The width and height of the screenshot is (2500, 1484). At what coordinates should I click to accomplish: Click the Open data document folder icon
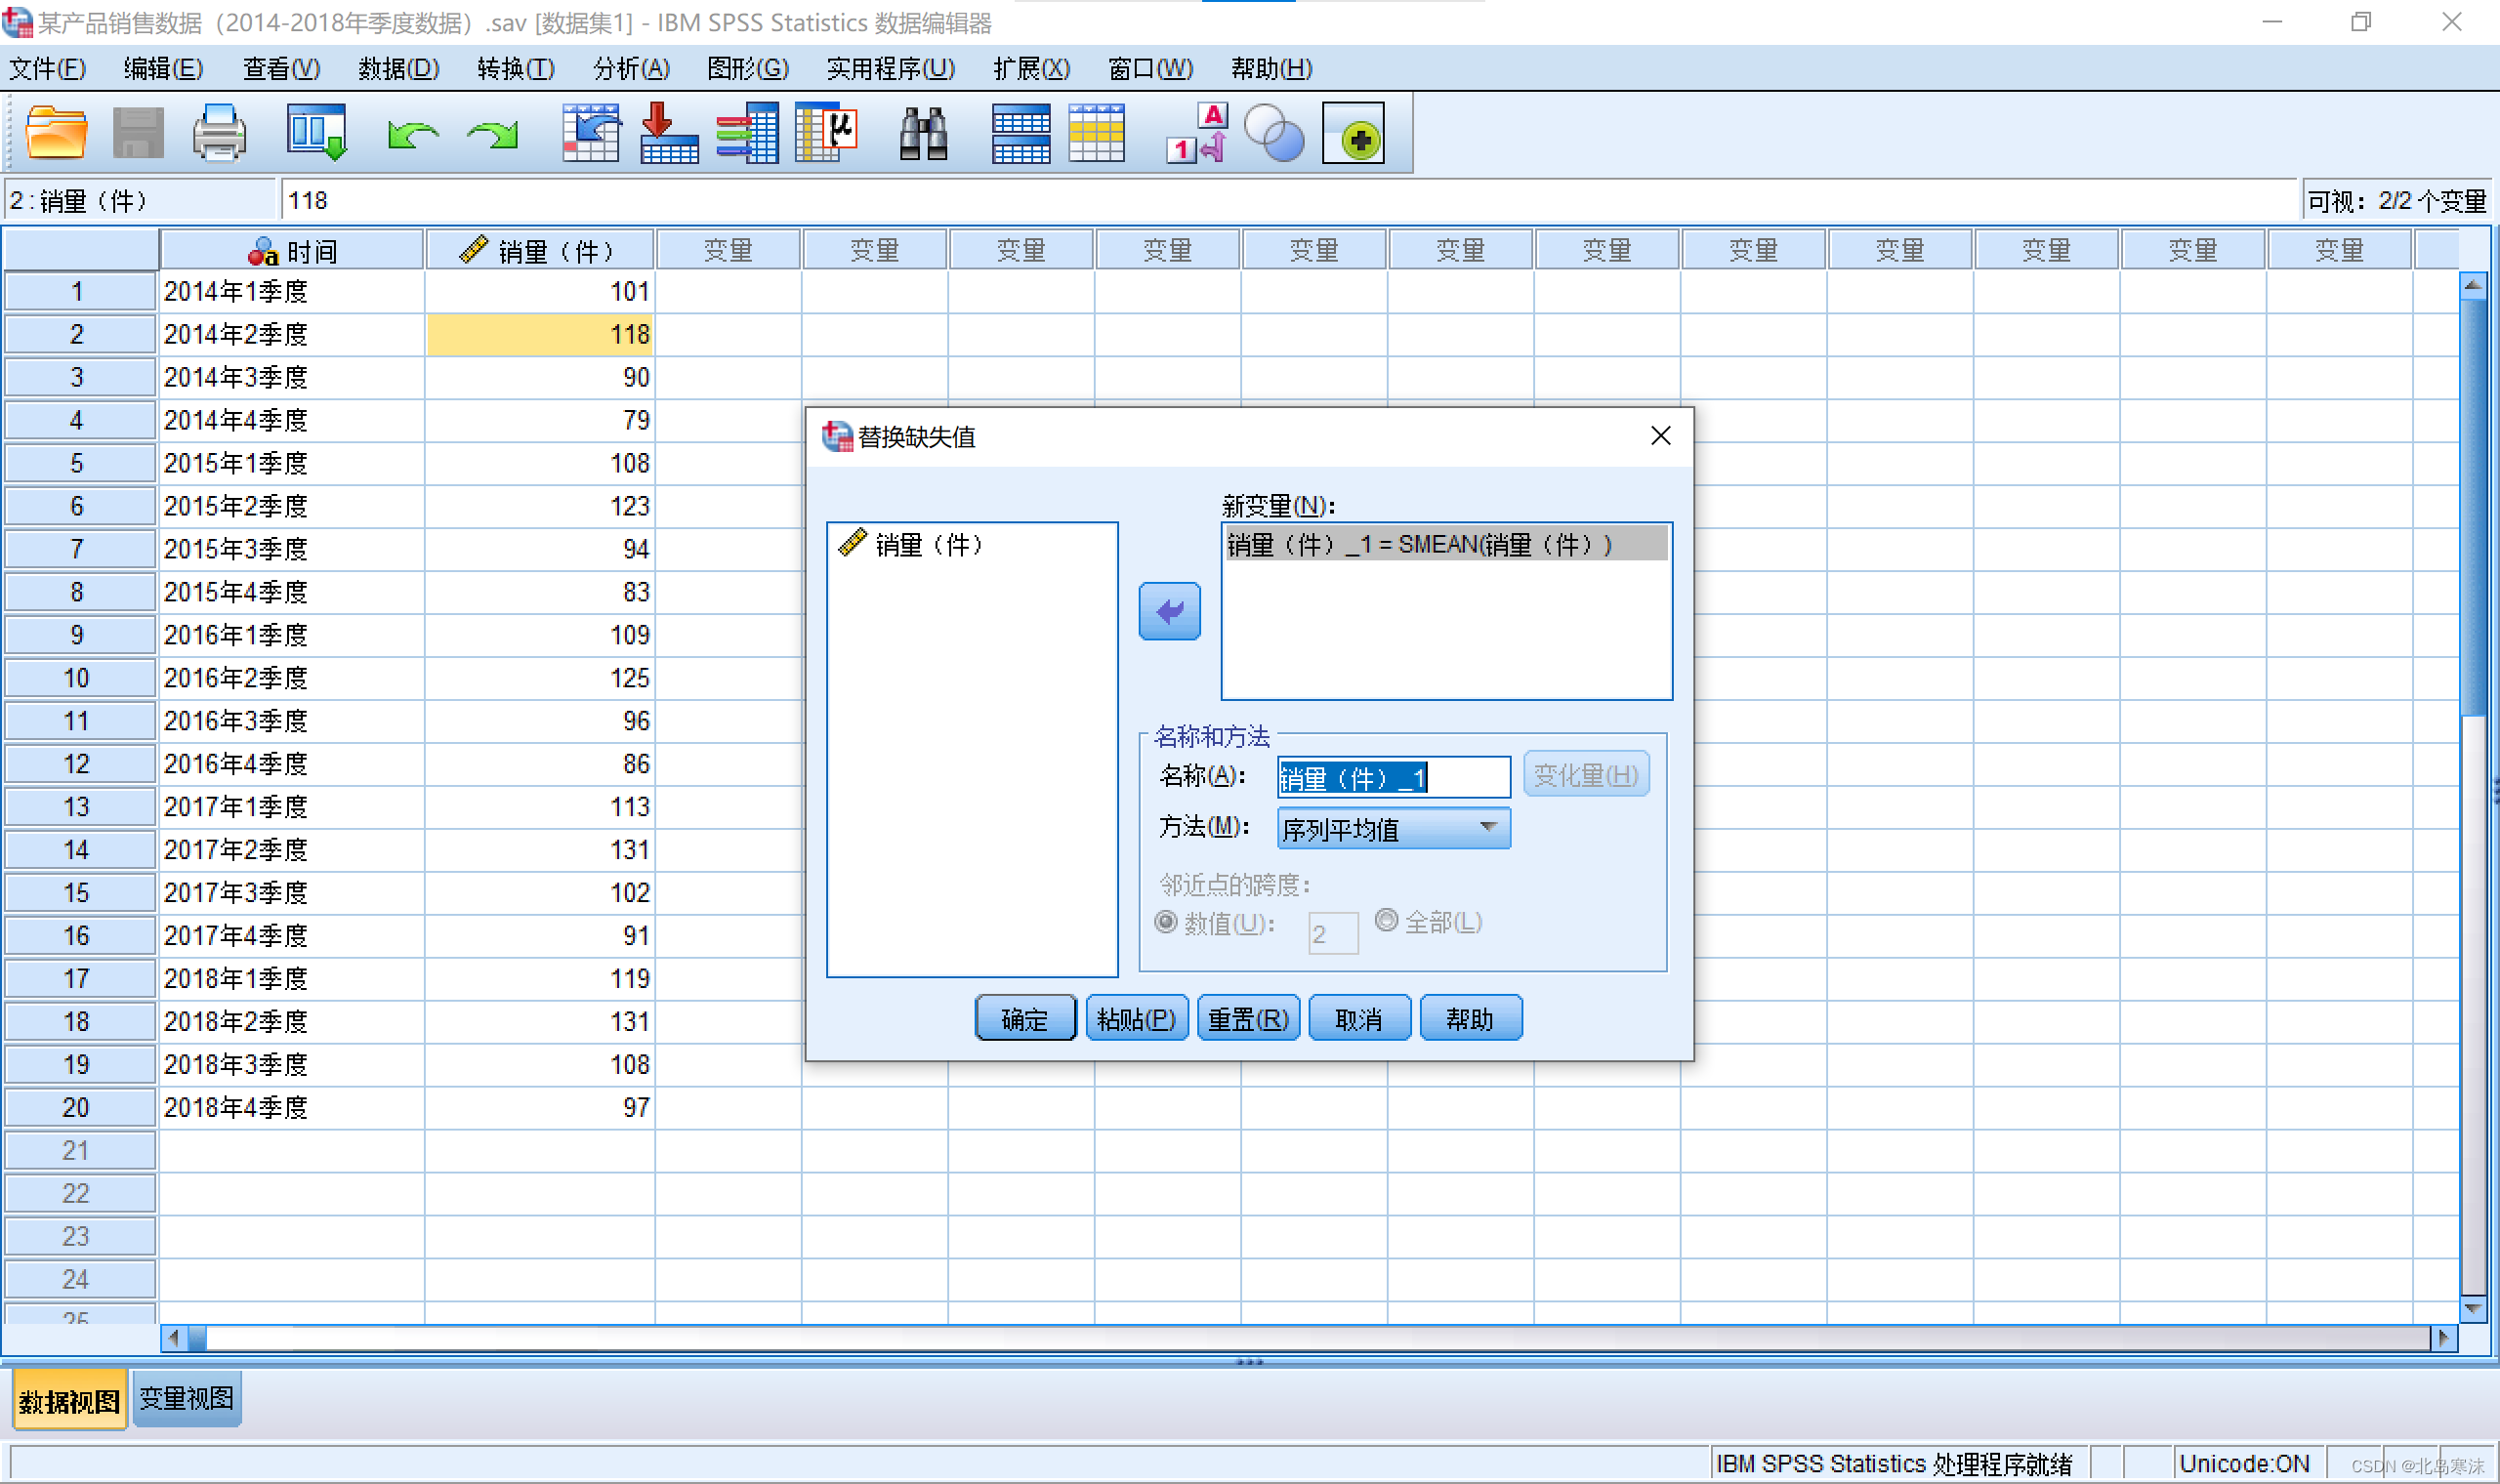pos(56,133)
